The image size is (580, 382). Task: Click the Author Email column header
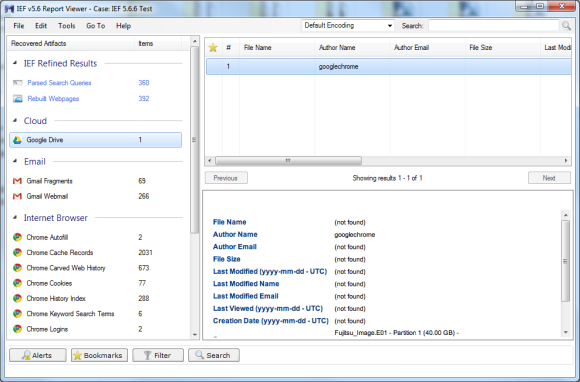pyautogui.click(x=427, y=47)
